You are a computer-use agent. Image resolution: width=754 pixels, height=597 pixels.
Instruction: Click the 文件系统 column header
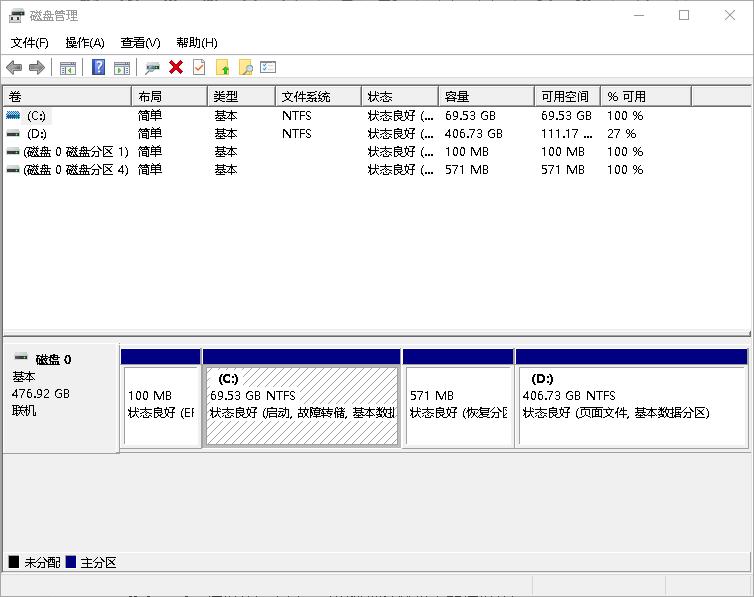click(x=316, y=96)
